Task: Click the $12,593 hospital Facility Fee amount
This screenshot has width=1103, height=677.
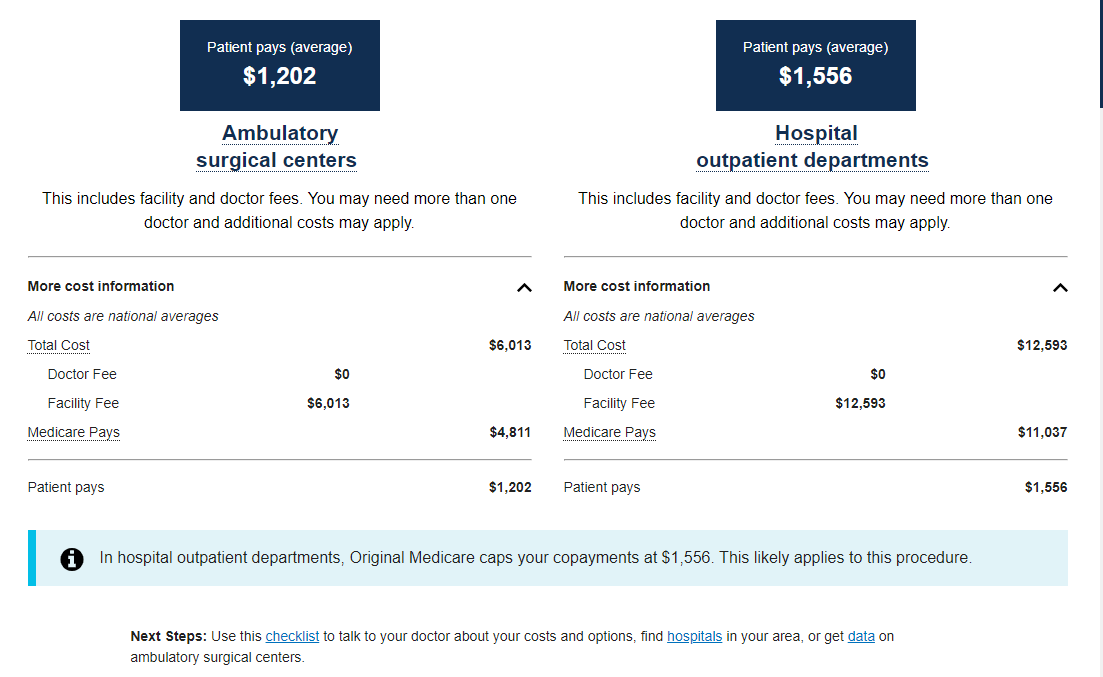Action: pyautogui.click(x=860, y=403)
